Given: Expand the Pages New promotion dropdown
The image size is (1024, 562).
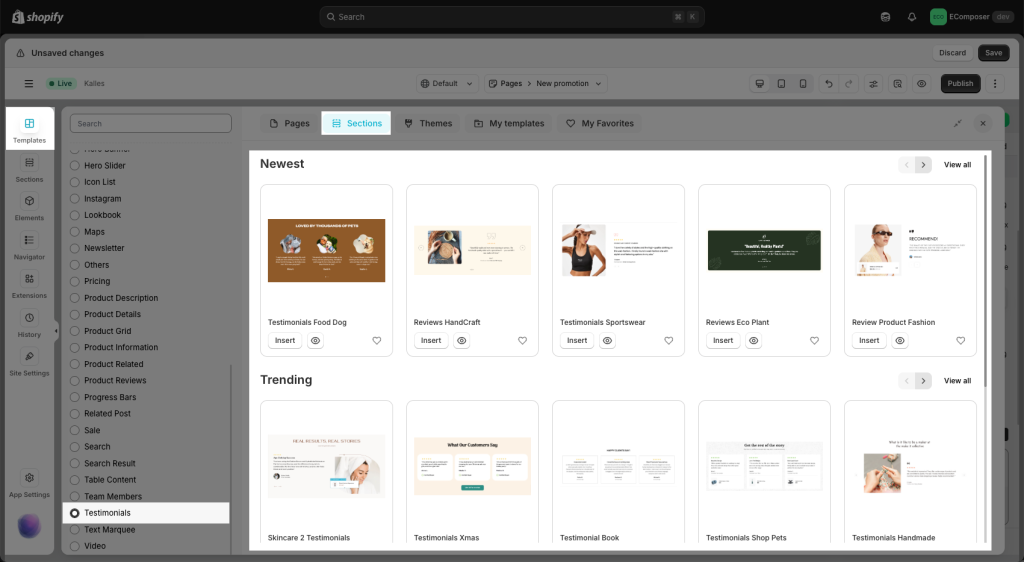Looking at the screenshot, I should (543, 84).
